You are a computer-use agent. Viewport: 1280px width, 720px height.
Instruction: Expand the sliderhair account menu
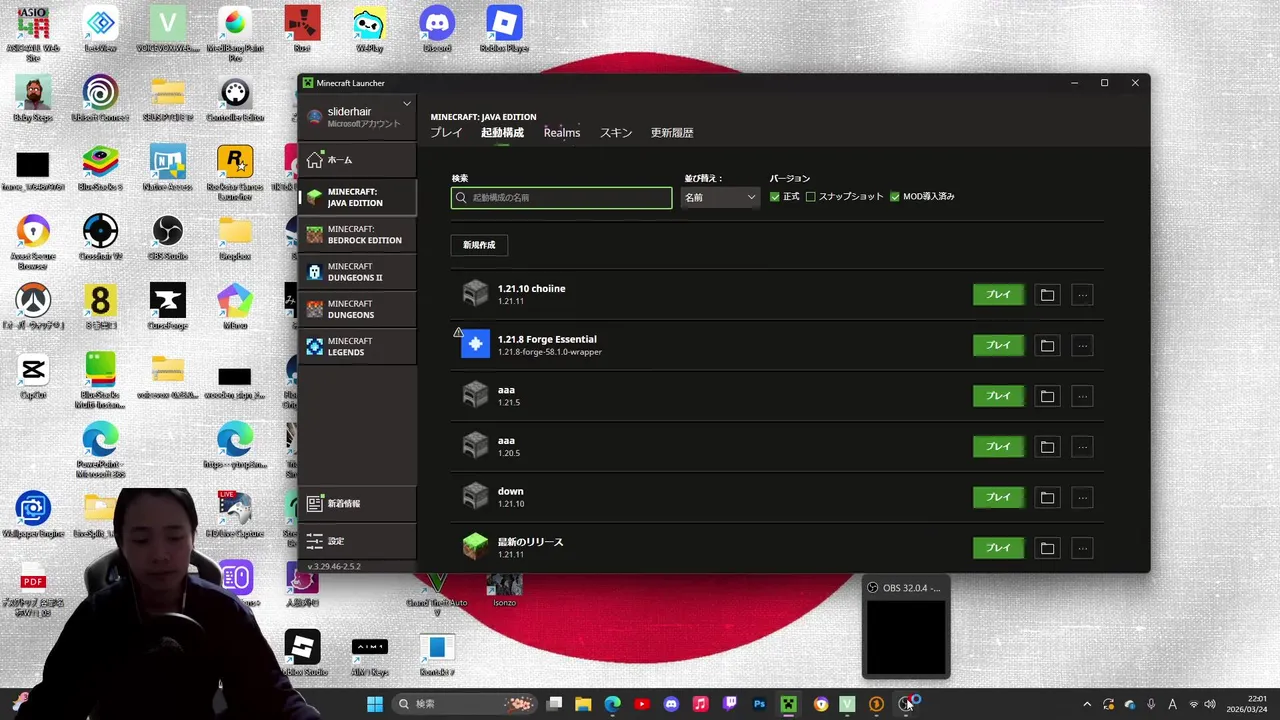pyautogui.click(x=407, y=104)
